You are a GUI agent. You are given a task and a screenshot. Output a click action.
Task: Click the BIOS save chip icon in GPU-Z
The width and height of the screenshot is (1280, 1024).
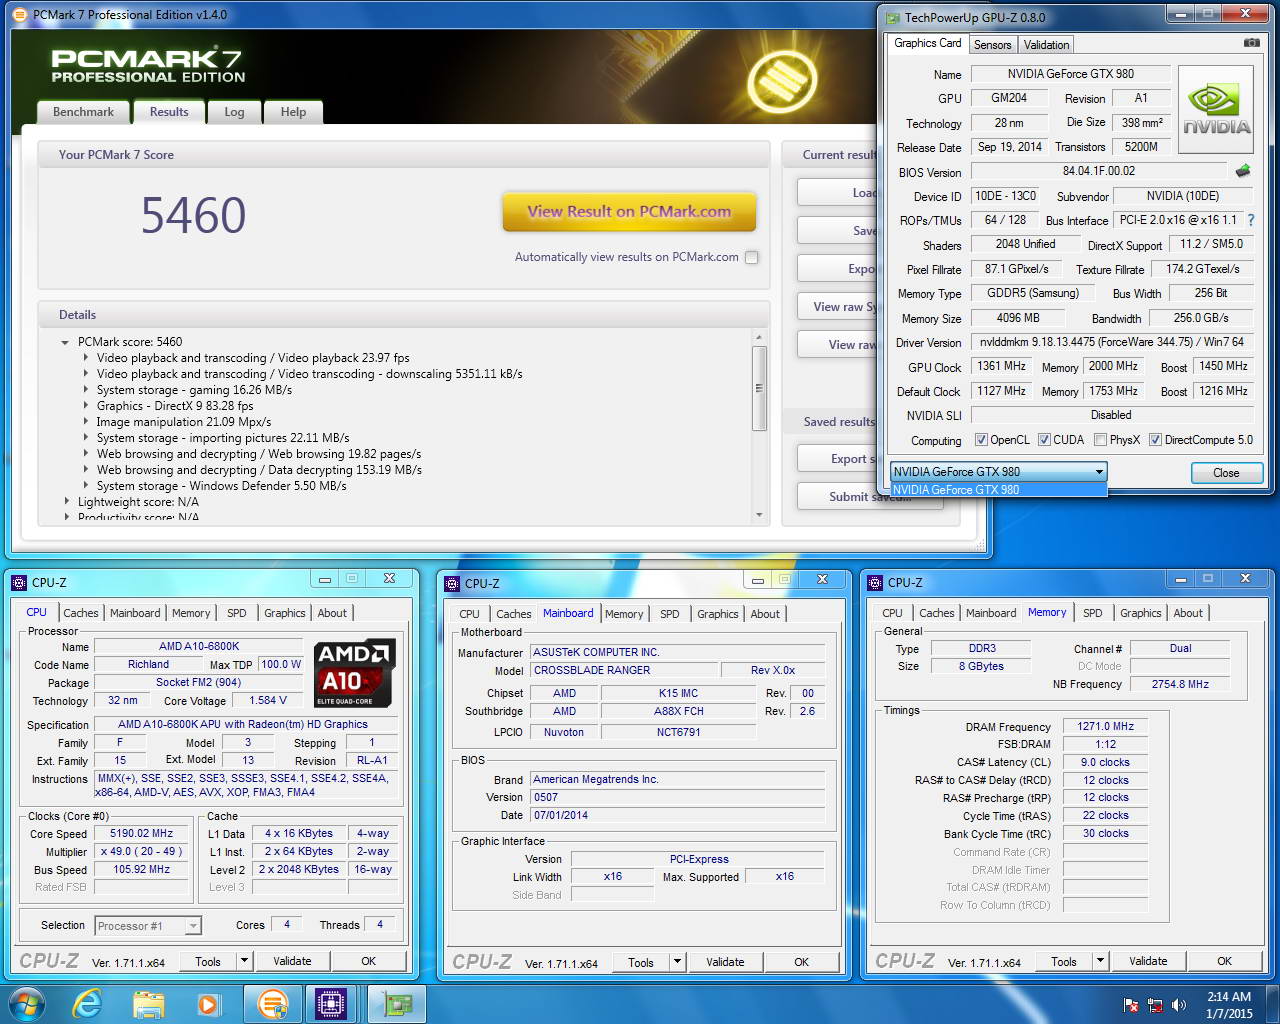point(1243,171)
